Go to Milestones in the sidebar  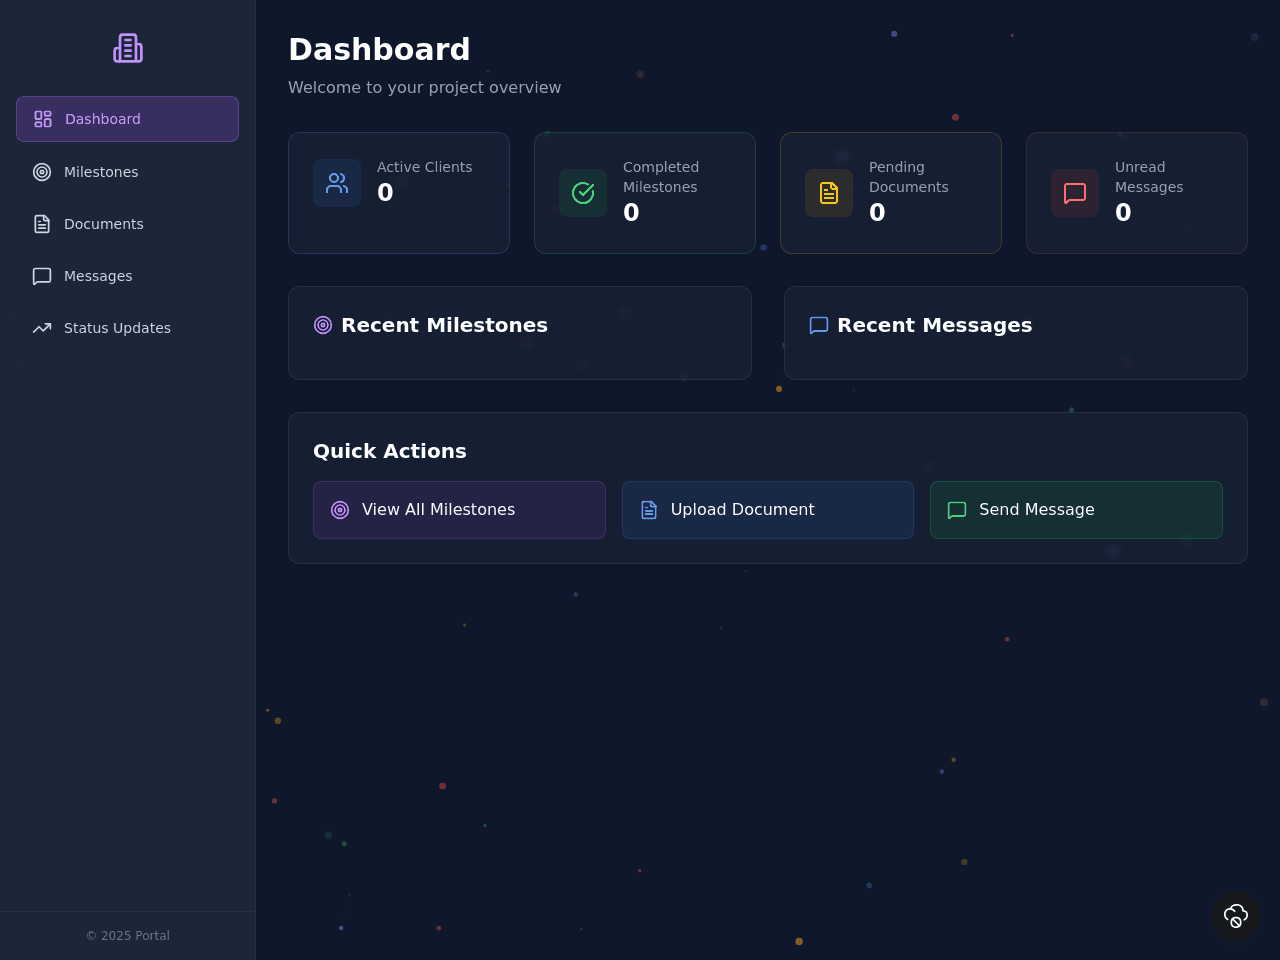pyautogui.click(x=127, y=172)
